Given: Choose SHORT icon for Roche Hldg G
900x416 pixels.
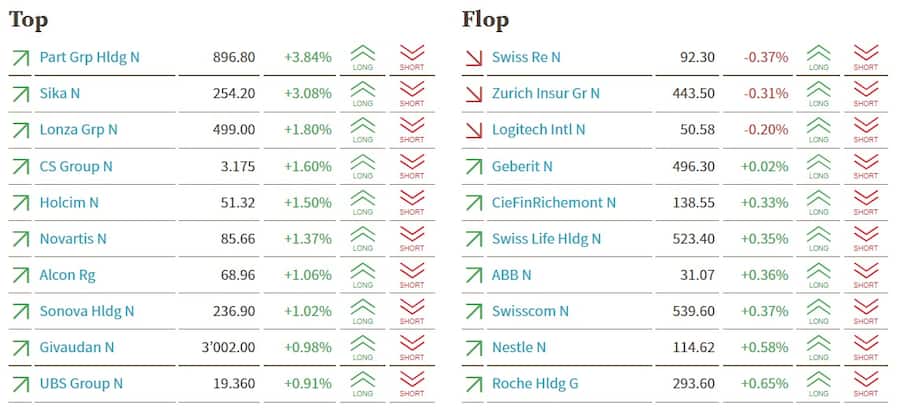Looking at the screenshot, I should [x=866, y=383].
